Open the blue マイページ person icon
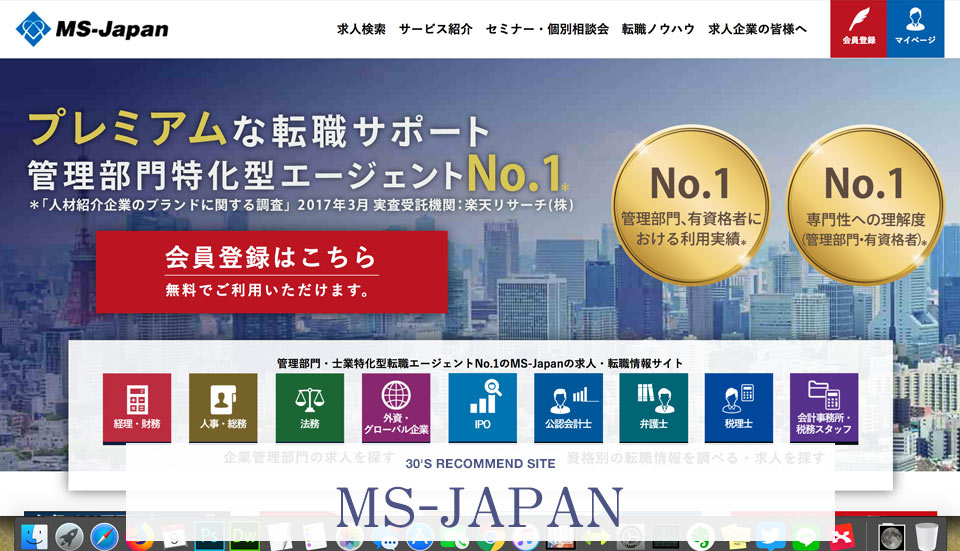The image size is (960, 551). (x=915, y=29)
